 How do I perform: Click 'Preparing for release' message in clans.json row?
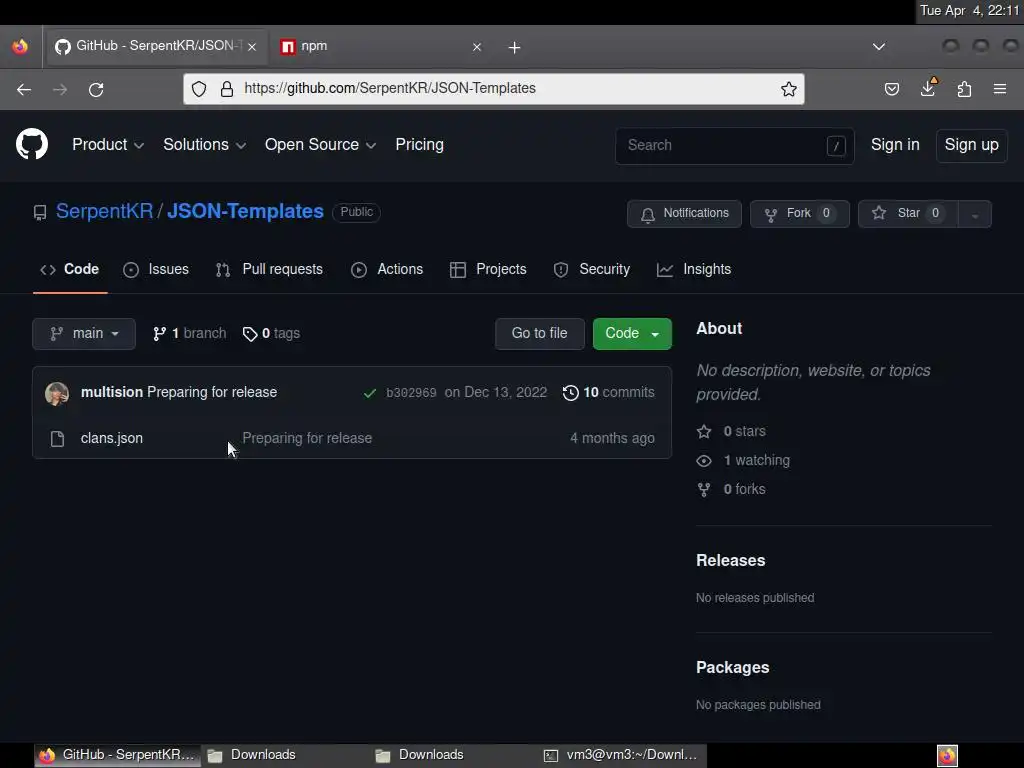307,438
